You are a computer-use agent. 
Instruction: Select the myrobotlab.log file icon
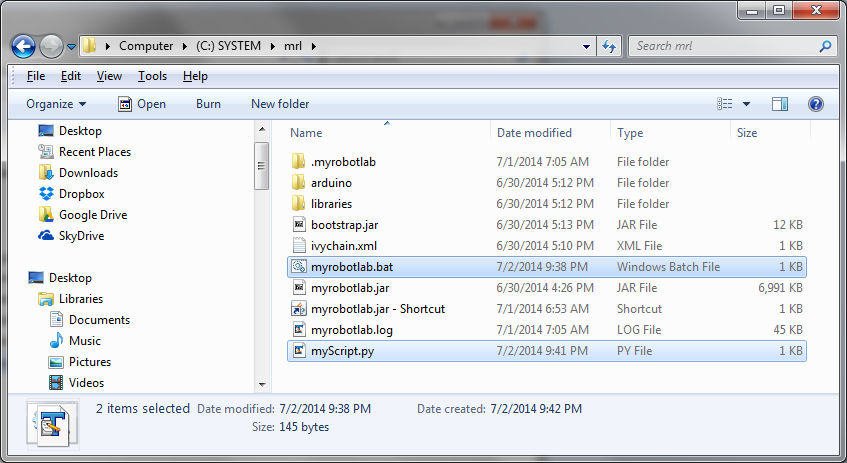[299, 330]
